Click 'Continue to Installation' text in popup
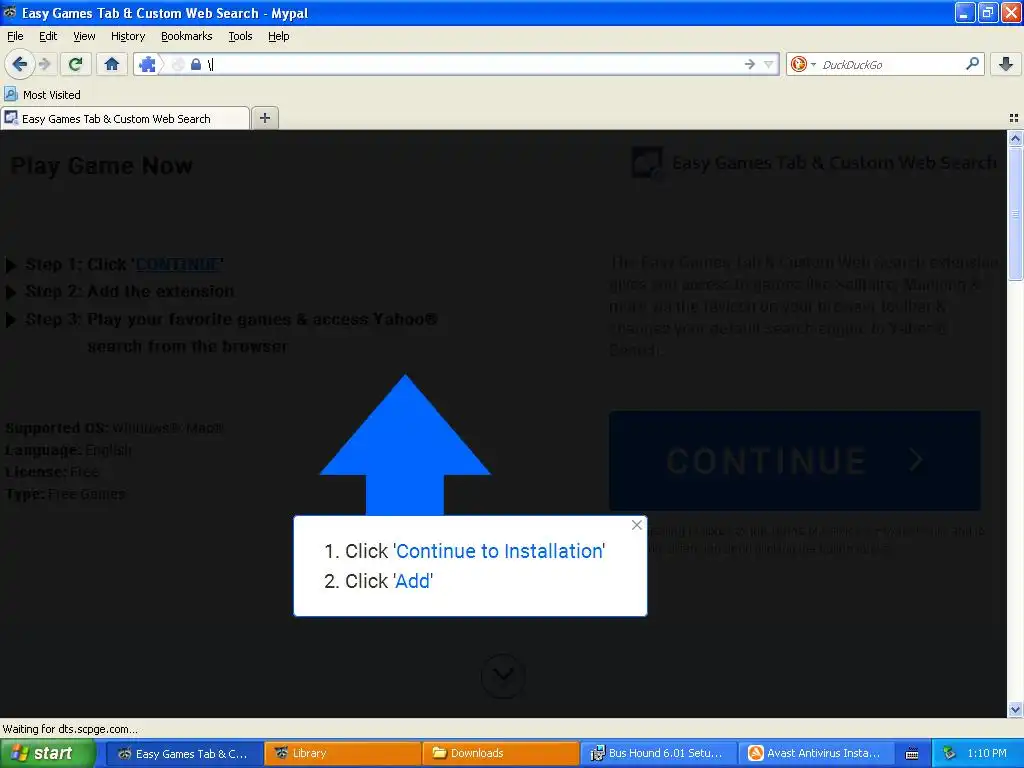 coord(500,551)
